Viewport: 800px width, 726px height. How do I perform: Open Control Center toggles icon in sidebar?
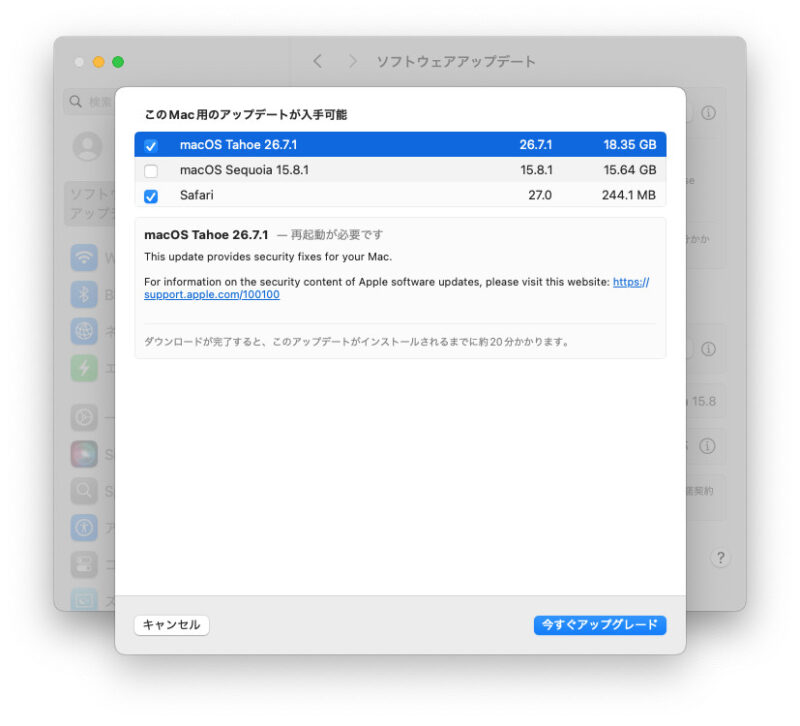click(84, 564)
